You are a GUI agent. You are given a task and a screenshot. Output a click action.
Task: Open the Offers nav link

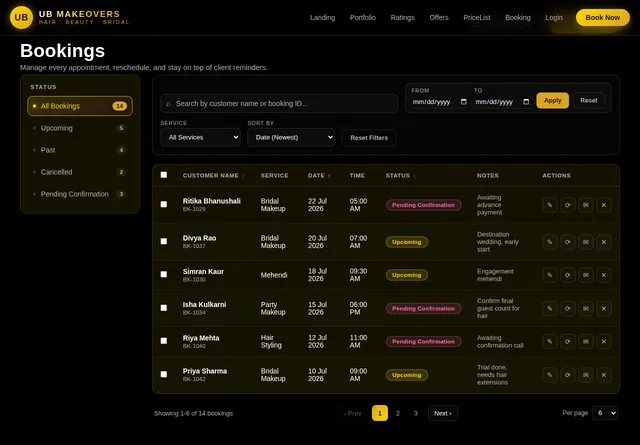coord(439,18)
